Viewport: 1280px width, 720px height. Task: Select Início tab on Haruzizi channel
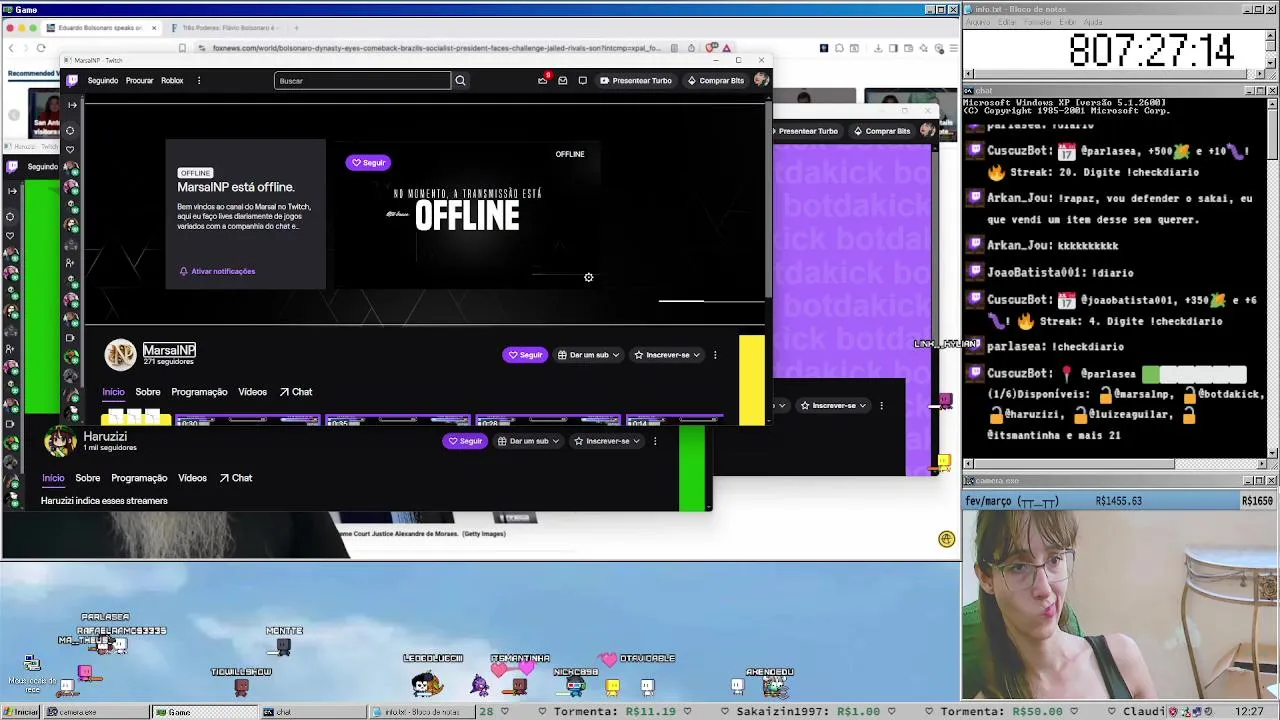[53, 478]
